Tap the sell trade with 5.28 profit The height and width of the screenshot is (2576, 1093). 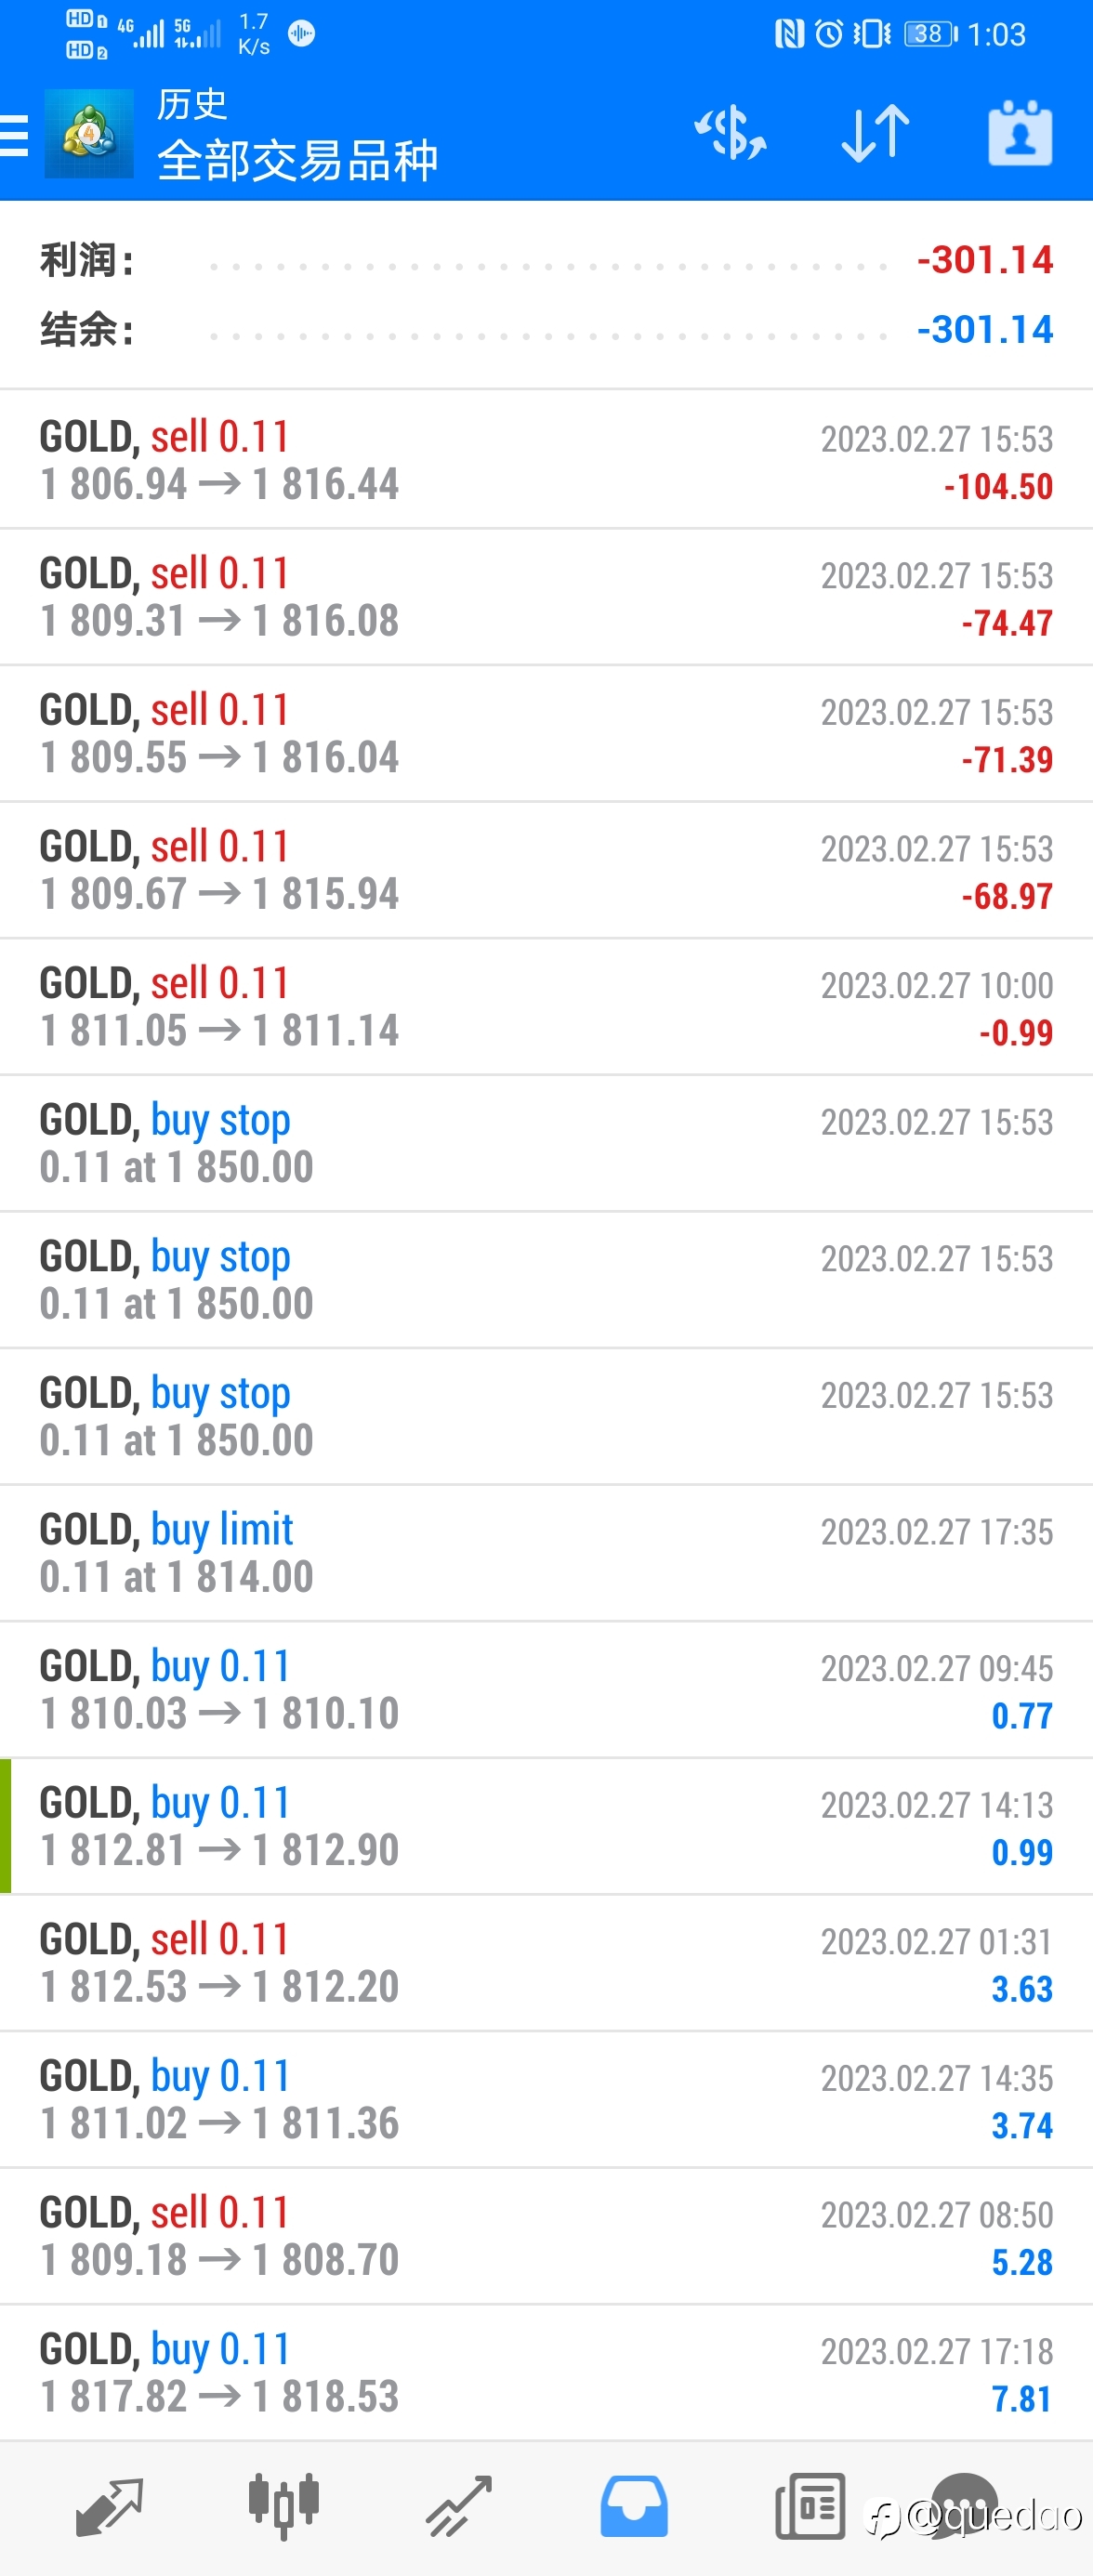point(546,2236)
